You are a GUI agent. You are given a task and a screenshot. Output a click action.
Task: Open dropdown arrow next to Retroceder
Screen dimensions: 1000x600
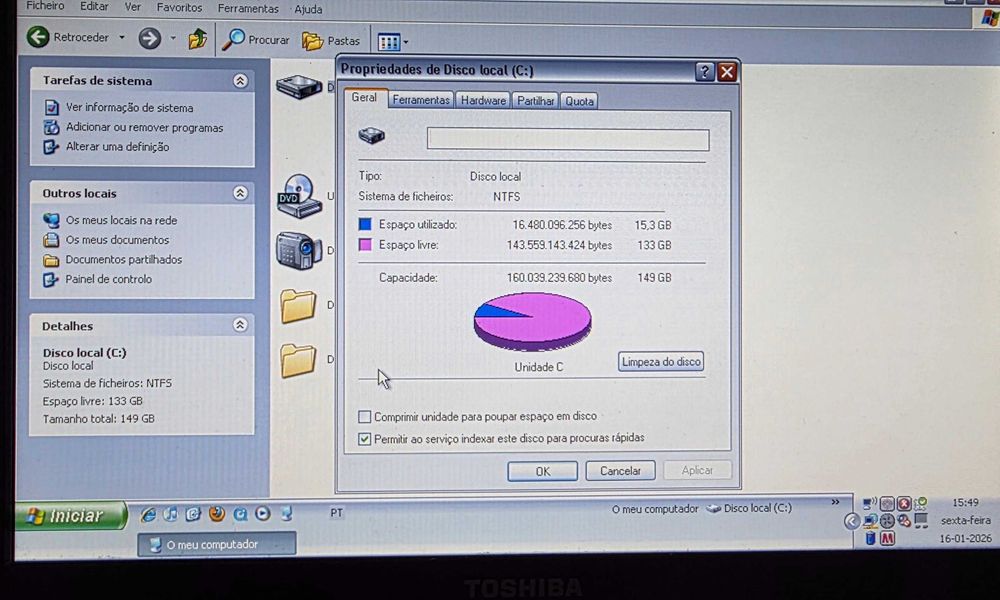click(122, 38)
